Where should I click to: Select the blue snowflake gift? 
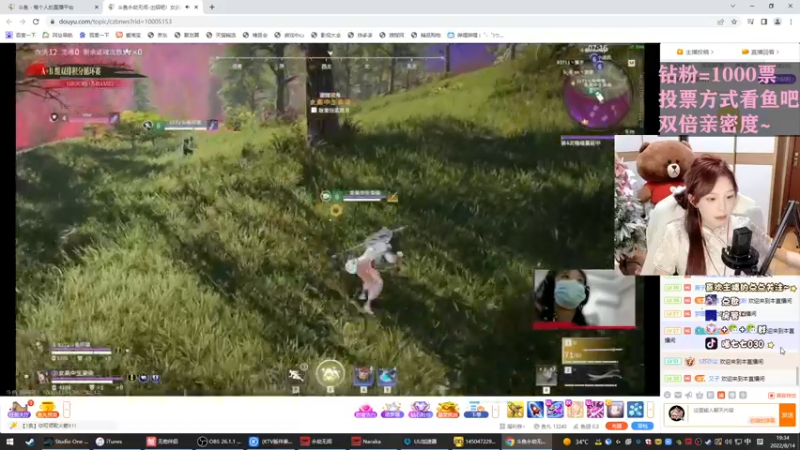(x=635, y=409)
